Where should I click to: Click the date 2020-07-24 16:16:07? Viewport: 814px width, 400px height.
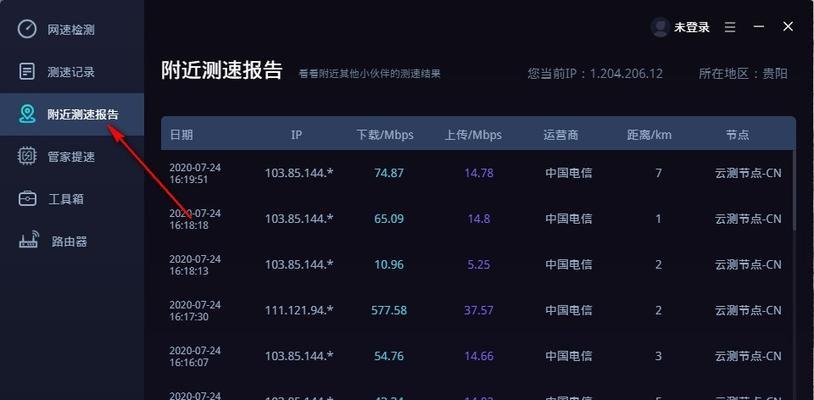[195, 356]
